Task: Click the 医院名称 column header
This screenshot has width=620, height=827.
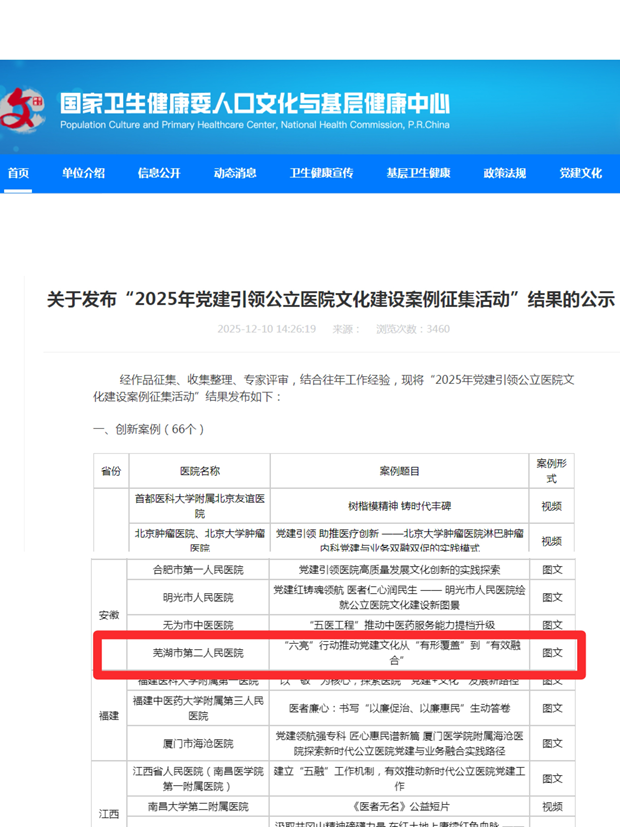Action: (200, 471)
